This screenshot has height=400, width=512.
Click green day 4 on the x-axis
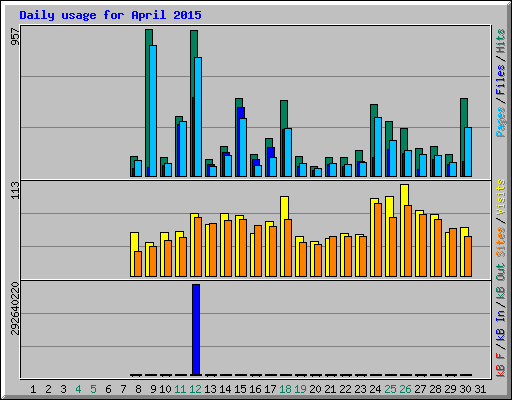(78, 389)
